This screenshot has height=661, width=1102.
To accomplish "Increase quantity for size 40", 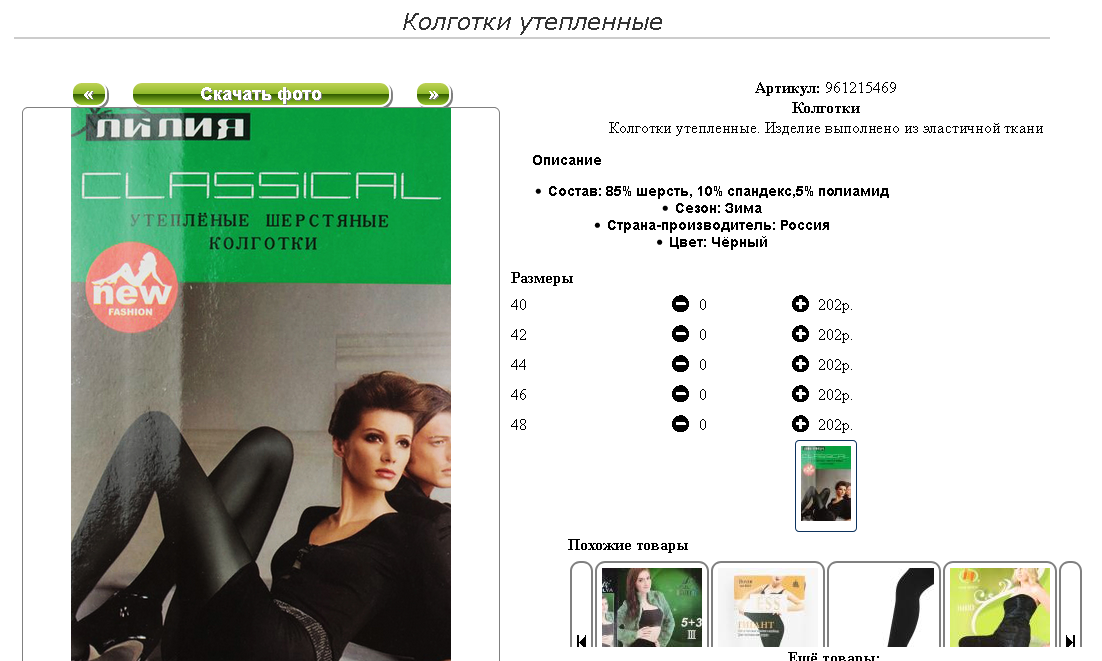I will (x=800, y=303).
